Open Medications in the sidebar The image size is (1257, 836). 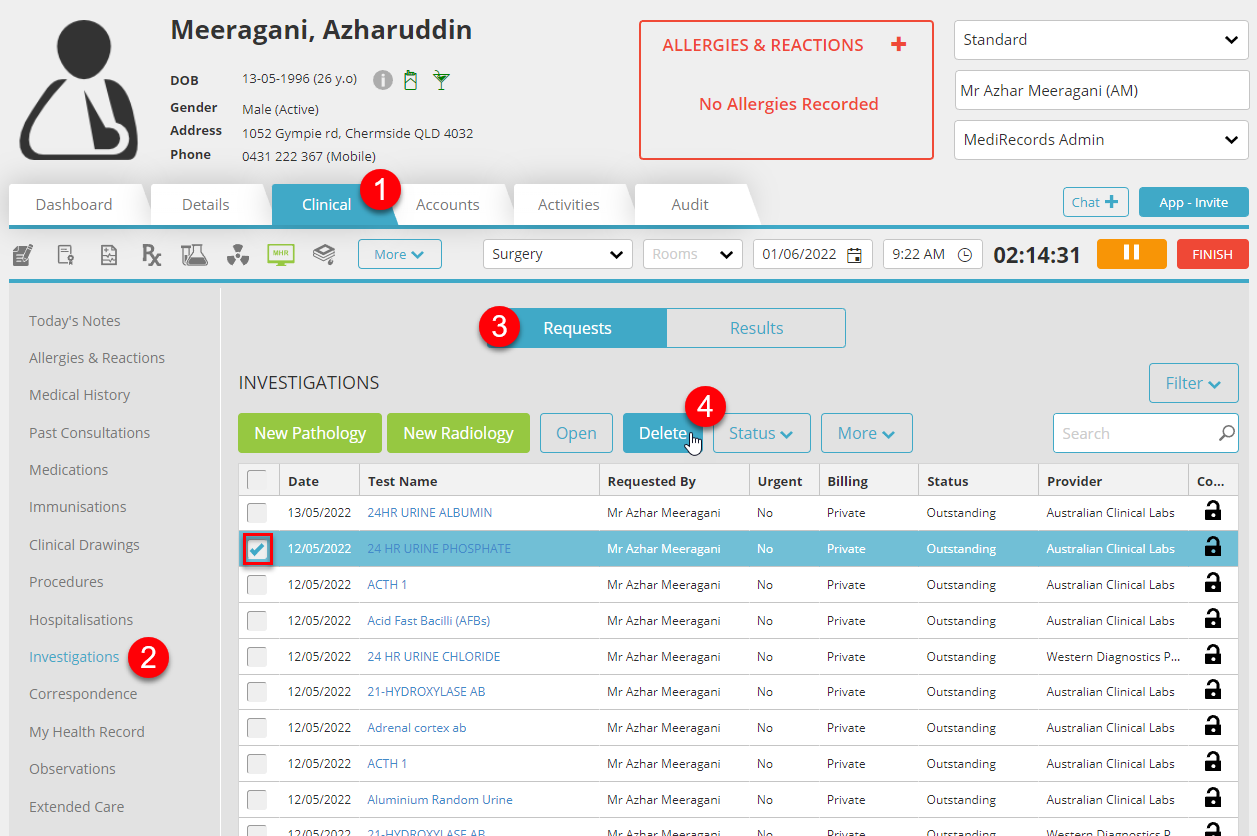coord(68,470)
